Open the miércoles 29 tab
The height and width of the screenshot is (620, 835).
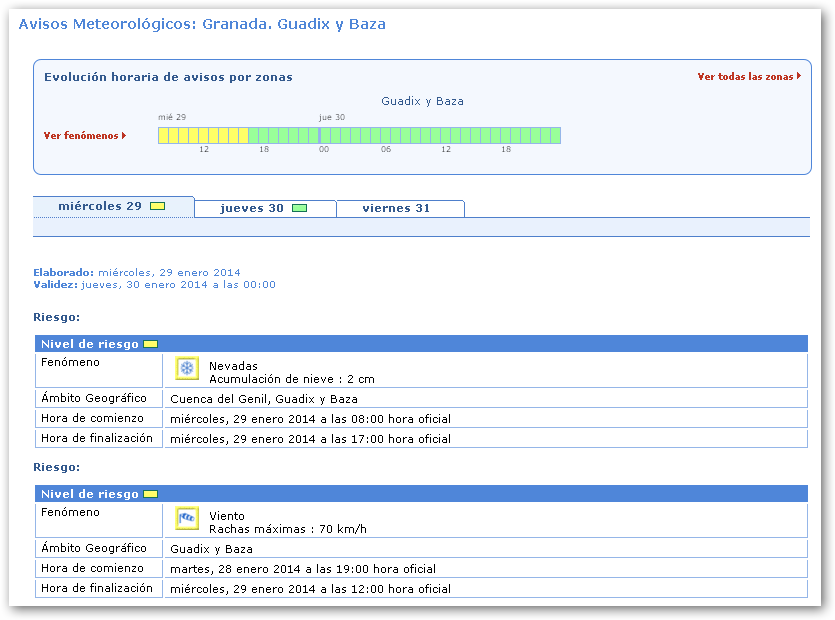(x=100, y=207)
